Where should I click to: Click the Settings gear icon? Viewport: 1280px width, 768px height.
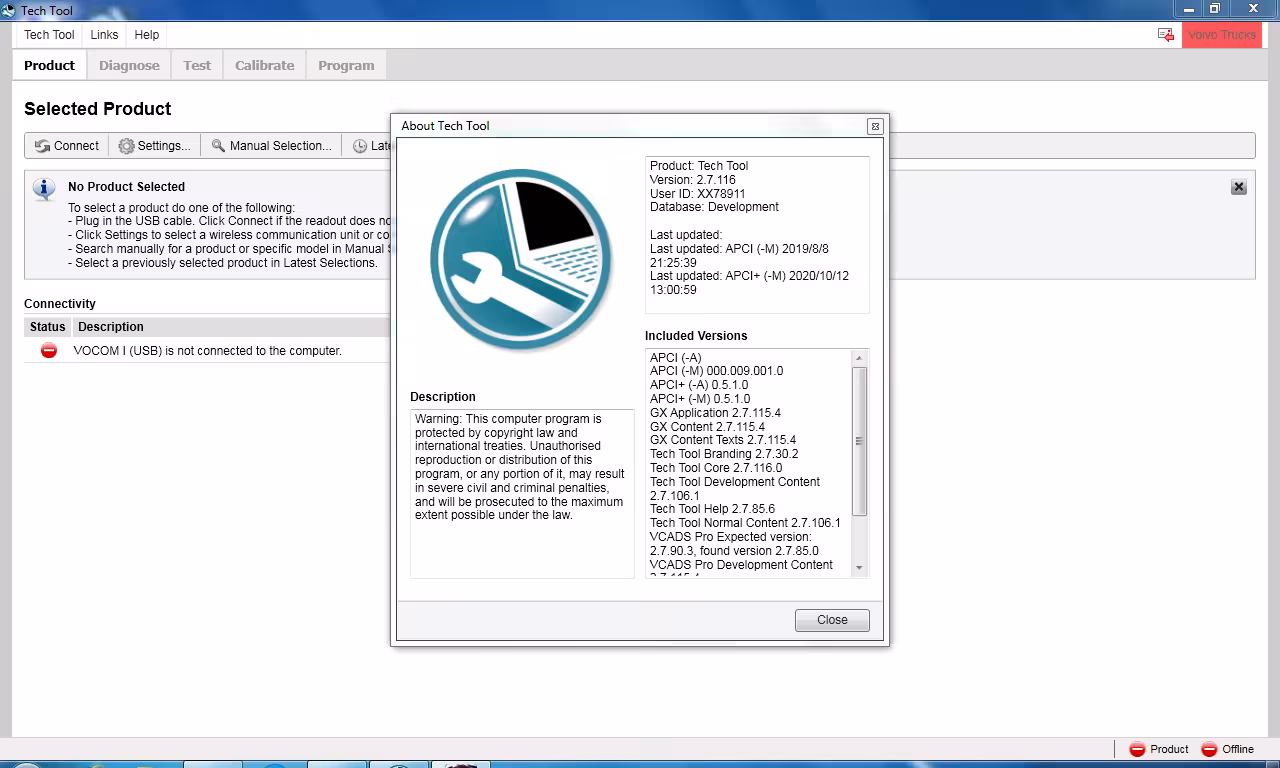pos(126,146)
